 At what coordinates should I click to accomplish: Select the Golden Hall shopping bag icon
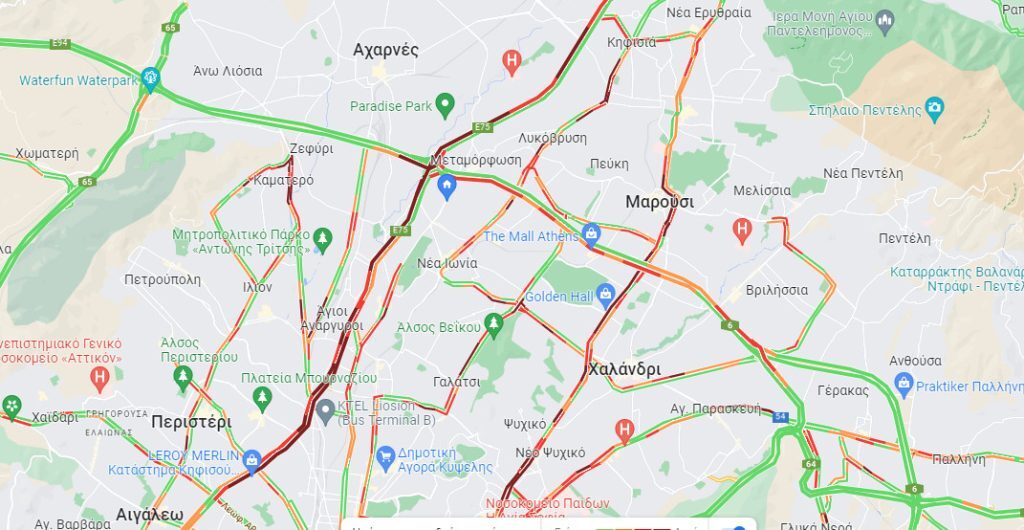(x=605, y=296)
